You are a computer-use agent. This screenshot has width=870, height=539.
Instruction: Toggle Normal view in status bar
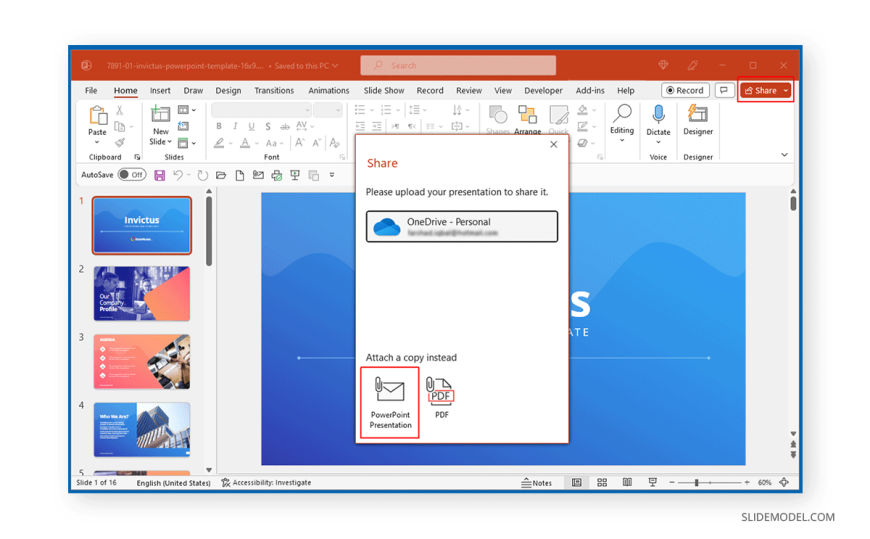click(577, 482)
